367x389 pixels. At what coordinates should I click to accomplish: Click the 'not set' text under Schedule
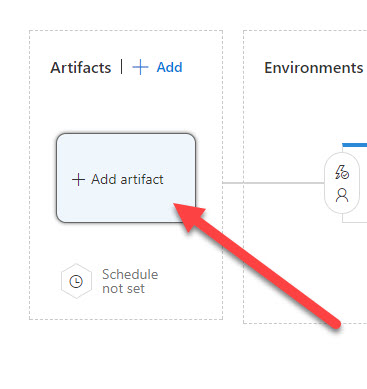coord(123,289)
